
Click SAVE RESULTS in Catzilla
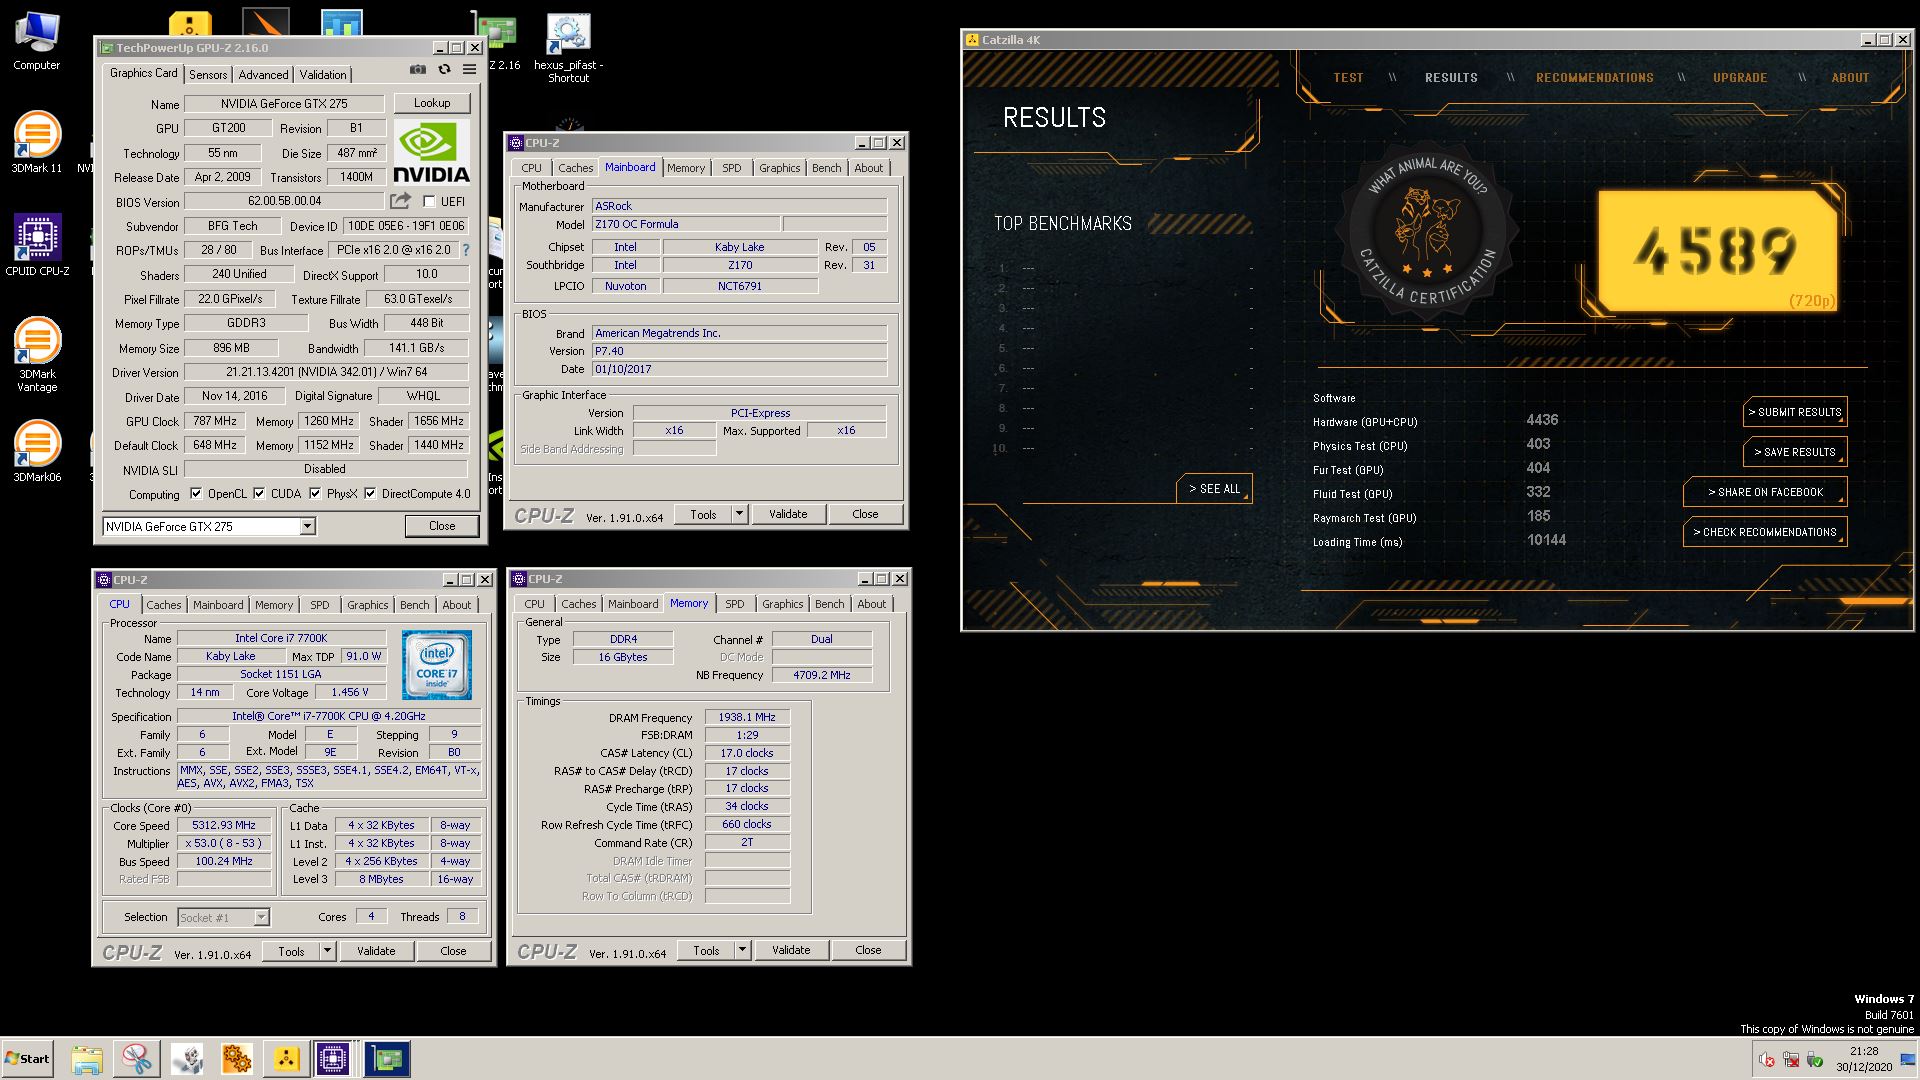click(x=1795, y=452)
